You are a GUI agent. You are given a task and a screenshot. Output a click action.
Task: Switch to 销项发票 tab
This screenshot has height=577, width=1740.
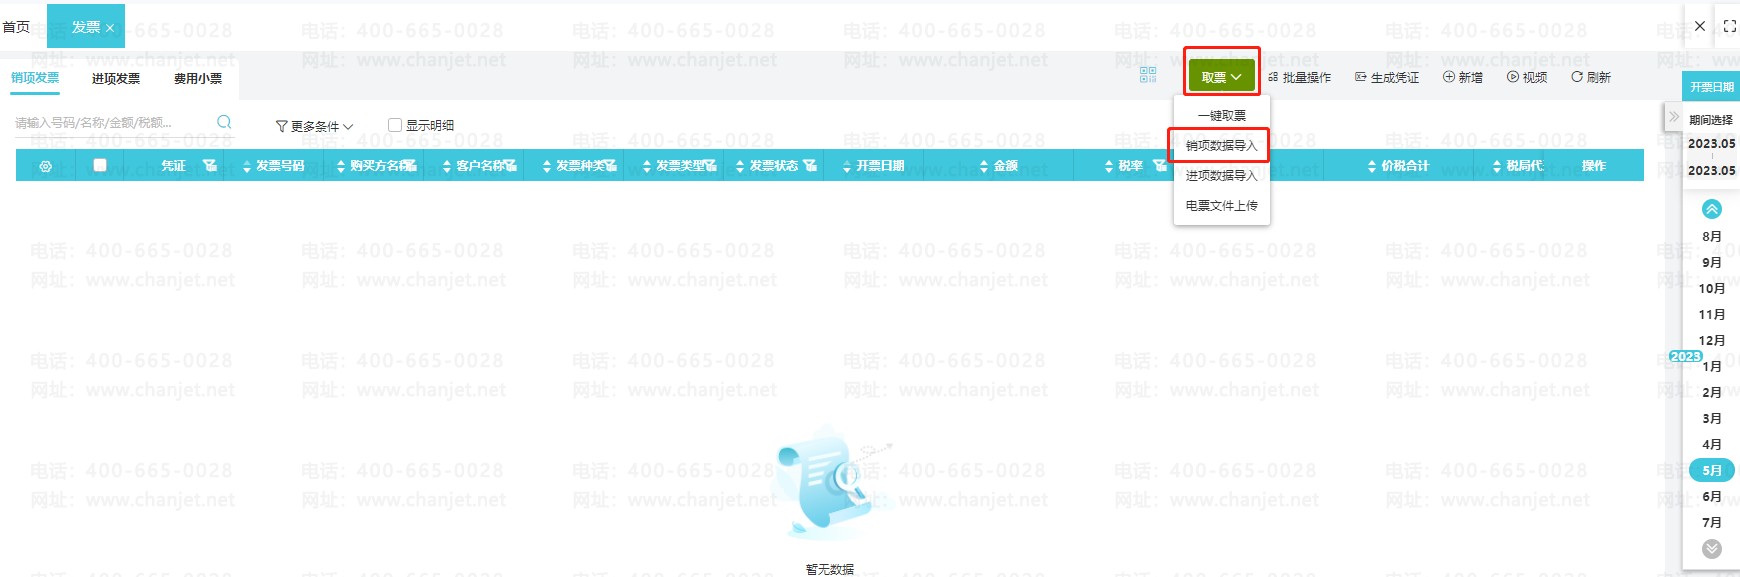point(35,77)
